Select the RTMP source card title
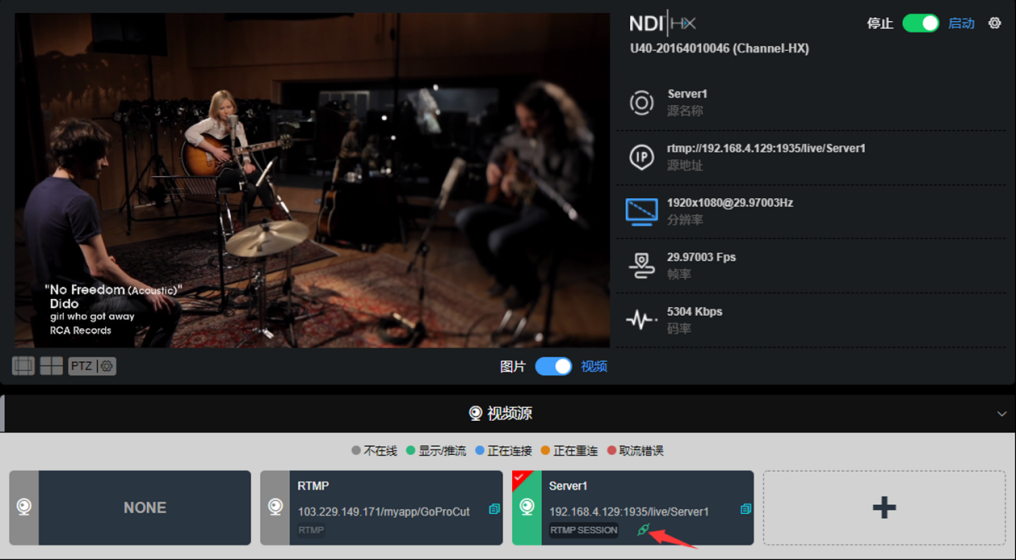The width and height of the screenshot is (1016, 560). (x=313, y=486)
